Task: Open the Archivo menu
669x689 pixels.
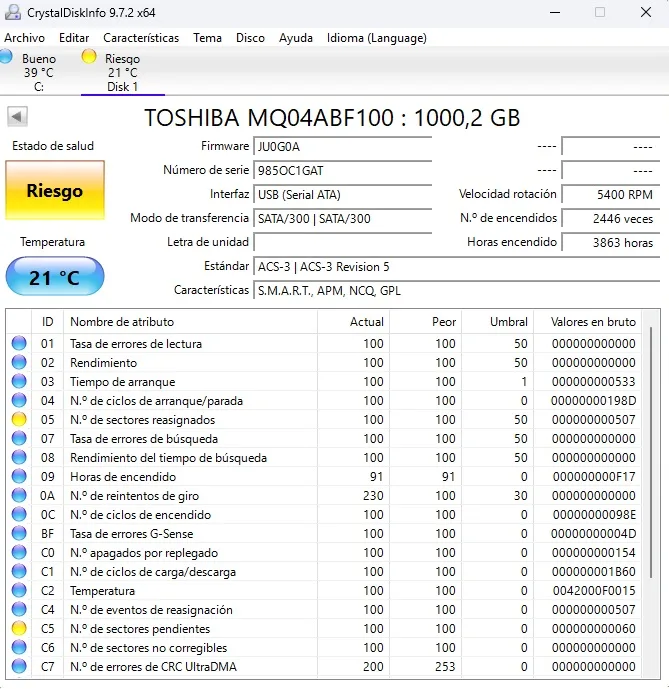Action: pyautogui.click(x=25, y=38)
